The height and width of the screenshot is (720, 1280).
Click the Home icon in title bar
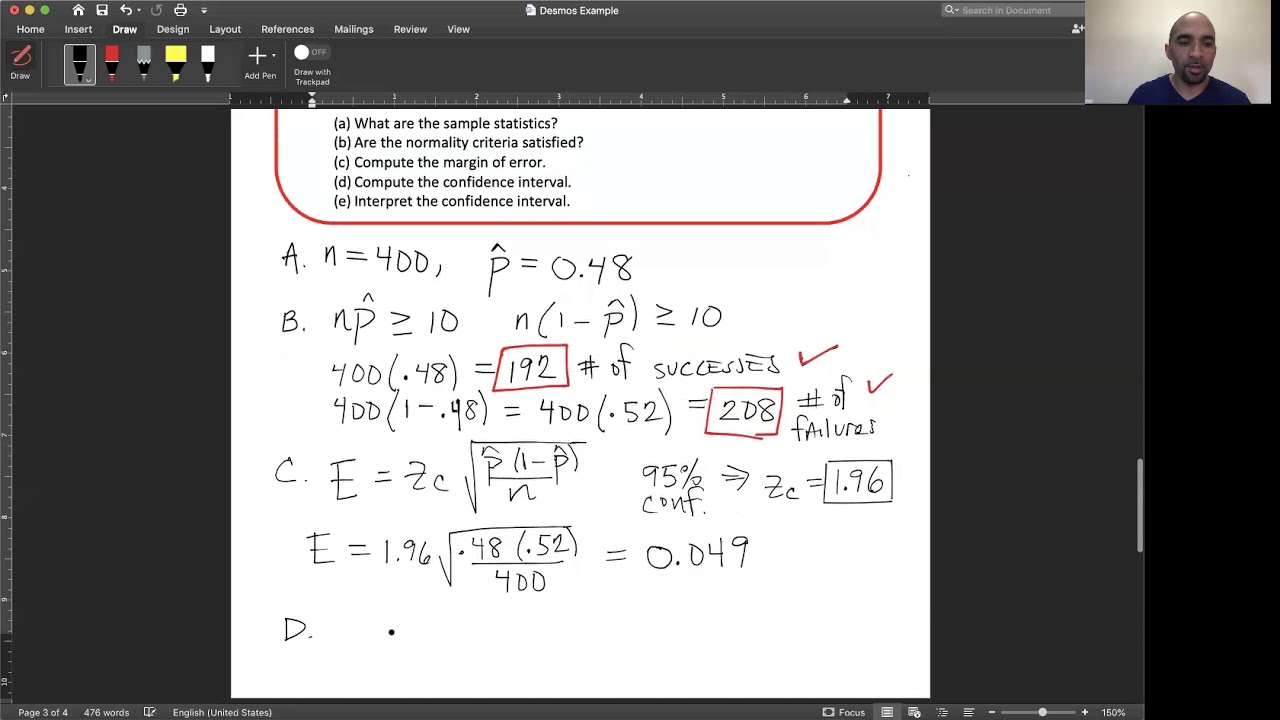pyautogui.click(x=78, y=10)
